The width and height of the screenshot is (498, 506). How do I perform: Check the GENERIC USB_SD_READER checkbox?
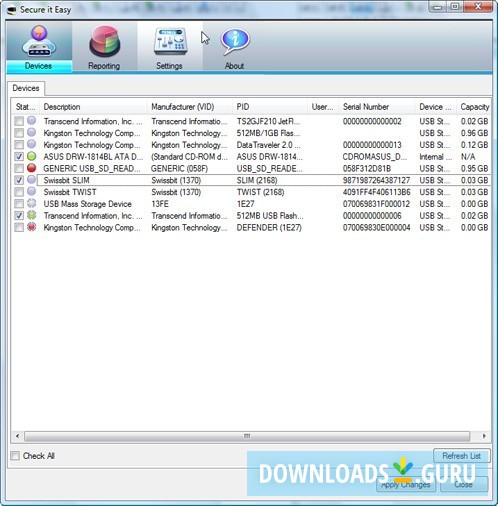coord(19,168)
